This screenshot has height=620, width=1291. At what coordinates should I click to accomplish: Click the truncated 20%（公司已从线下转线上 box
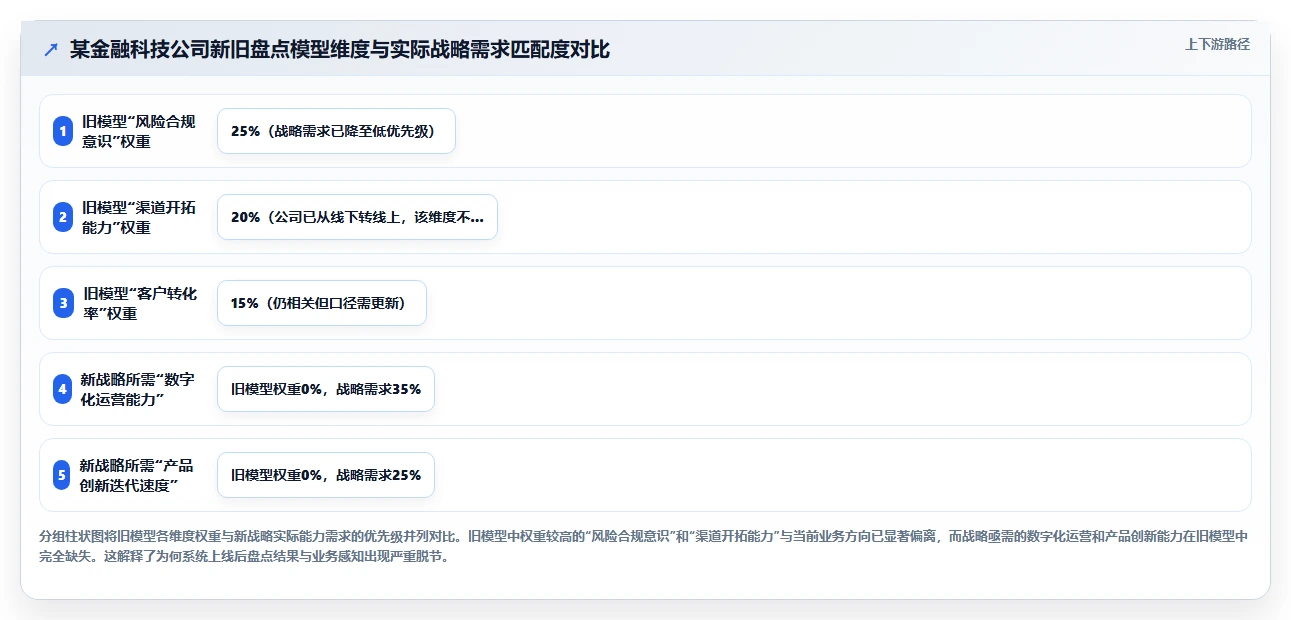357,217
